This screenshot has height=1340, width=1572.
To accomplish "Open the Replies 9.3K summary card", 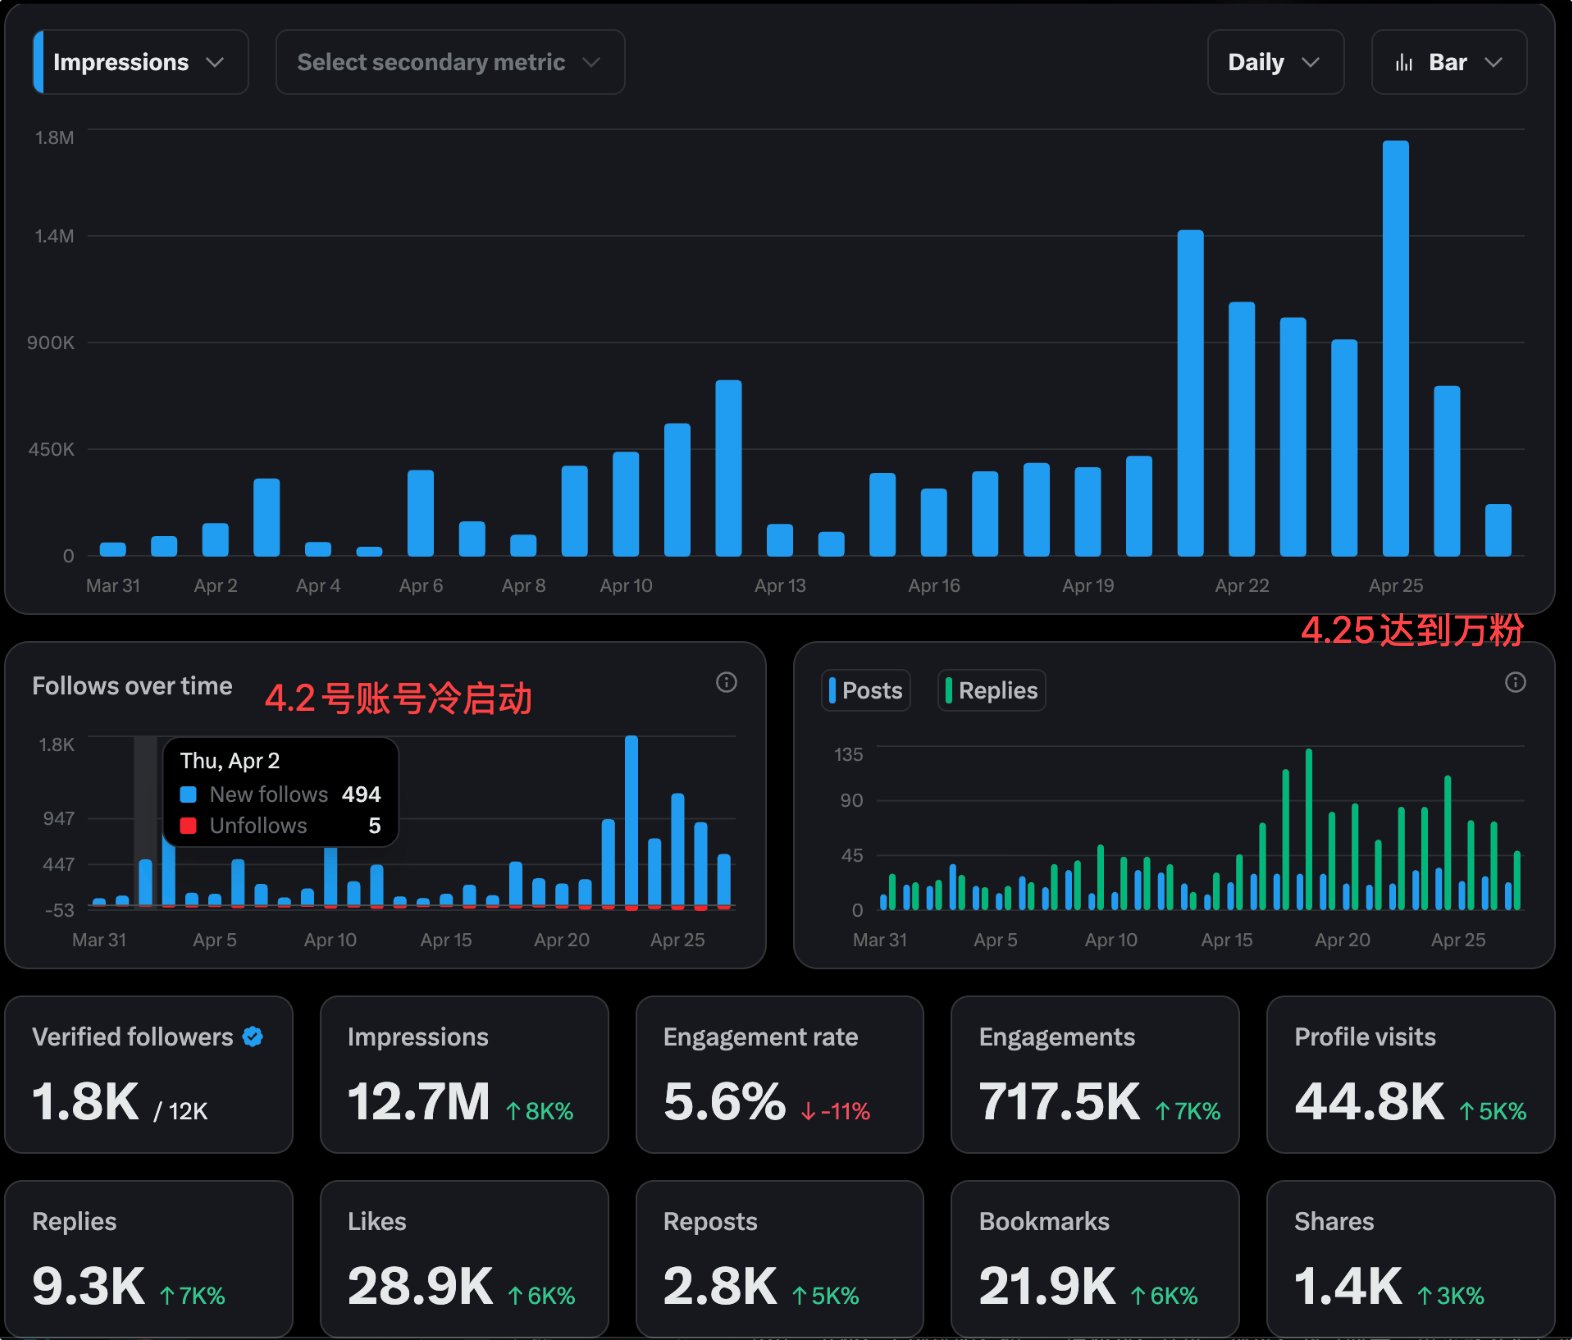I will [149, 1259].
